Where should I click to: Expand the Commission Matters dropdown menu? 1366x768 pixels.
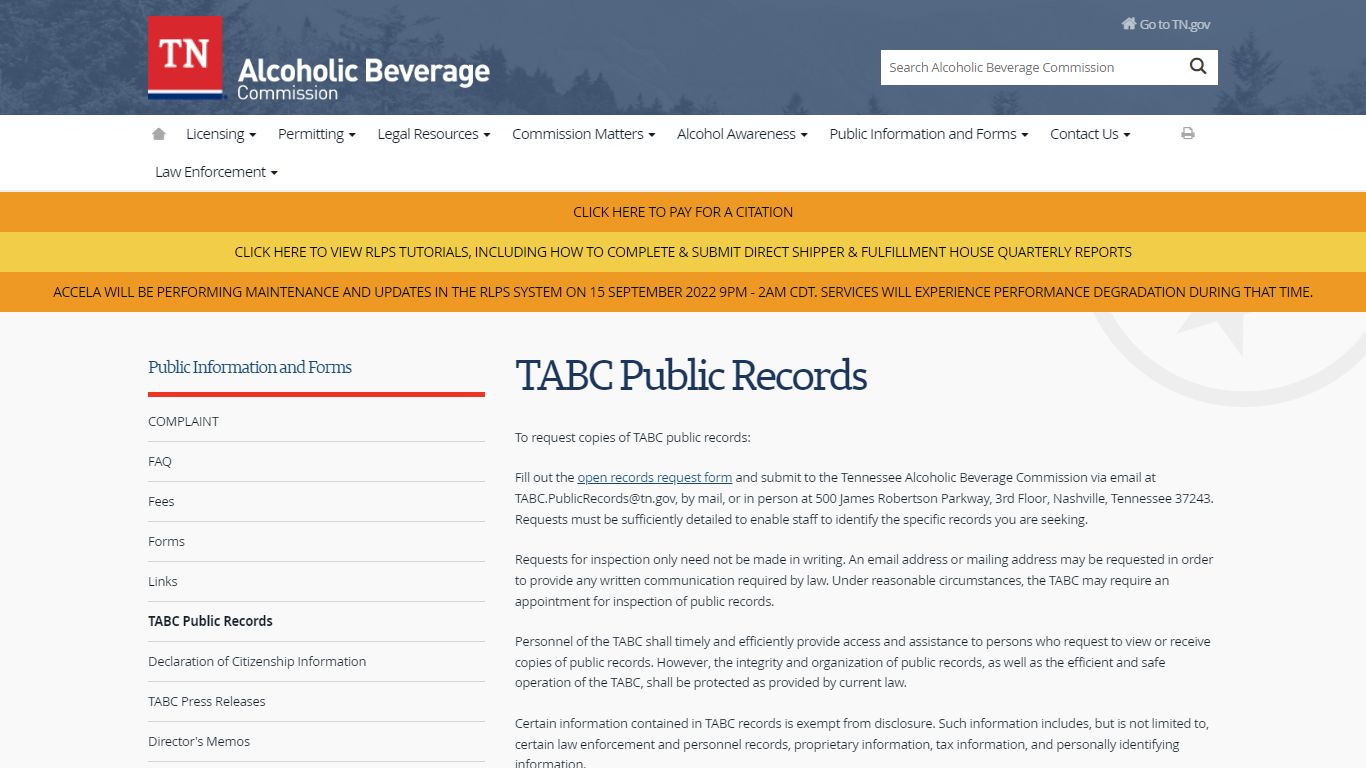[583, 134]
